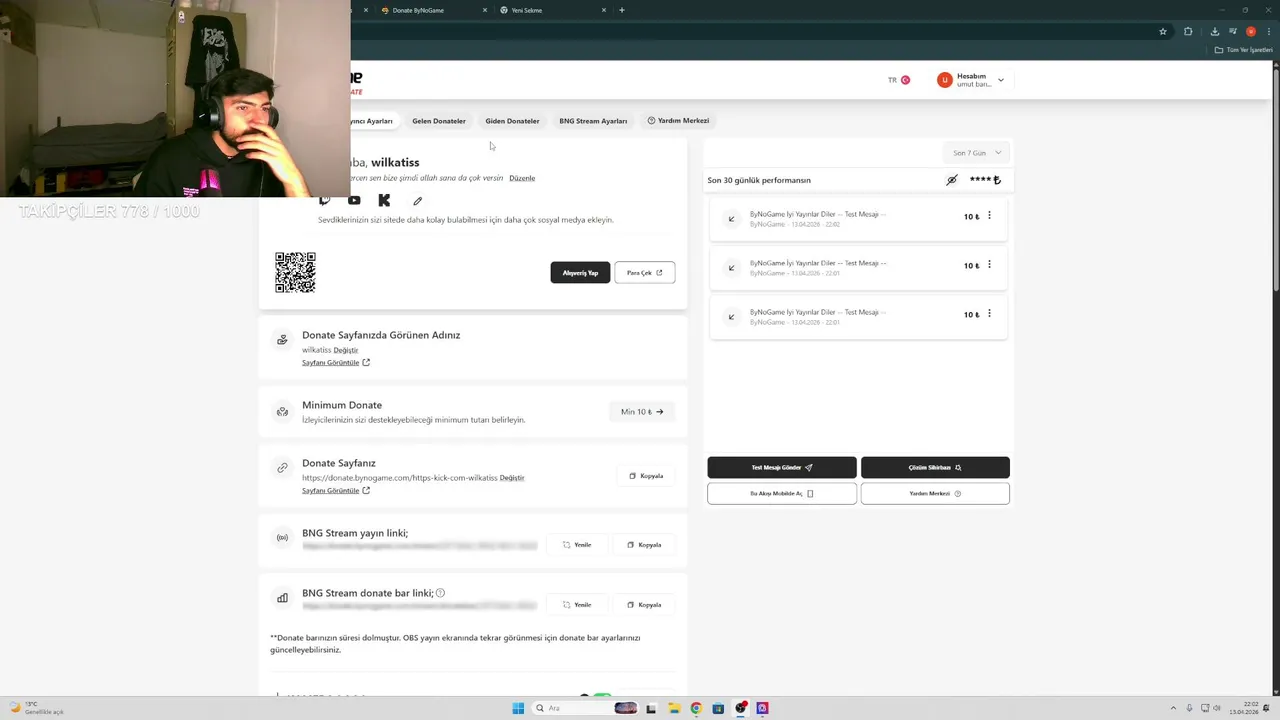Close the Donate ByNoGame browser tab
The height and width of the screenshot is (720, 1280).
(485, 10)
